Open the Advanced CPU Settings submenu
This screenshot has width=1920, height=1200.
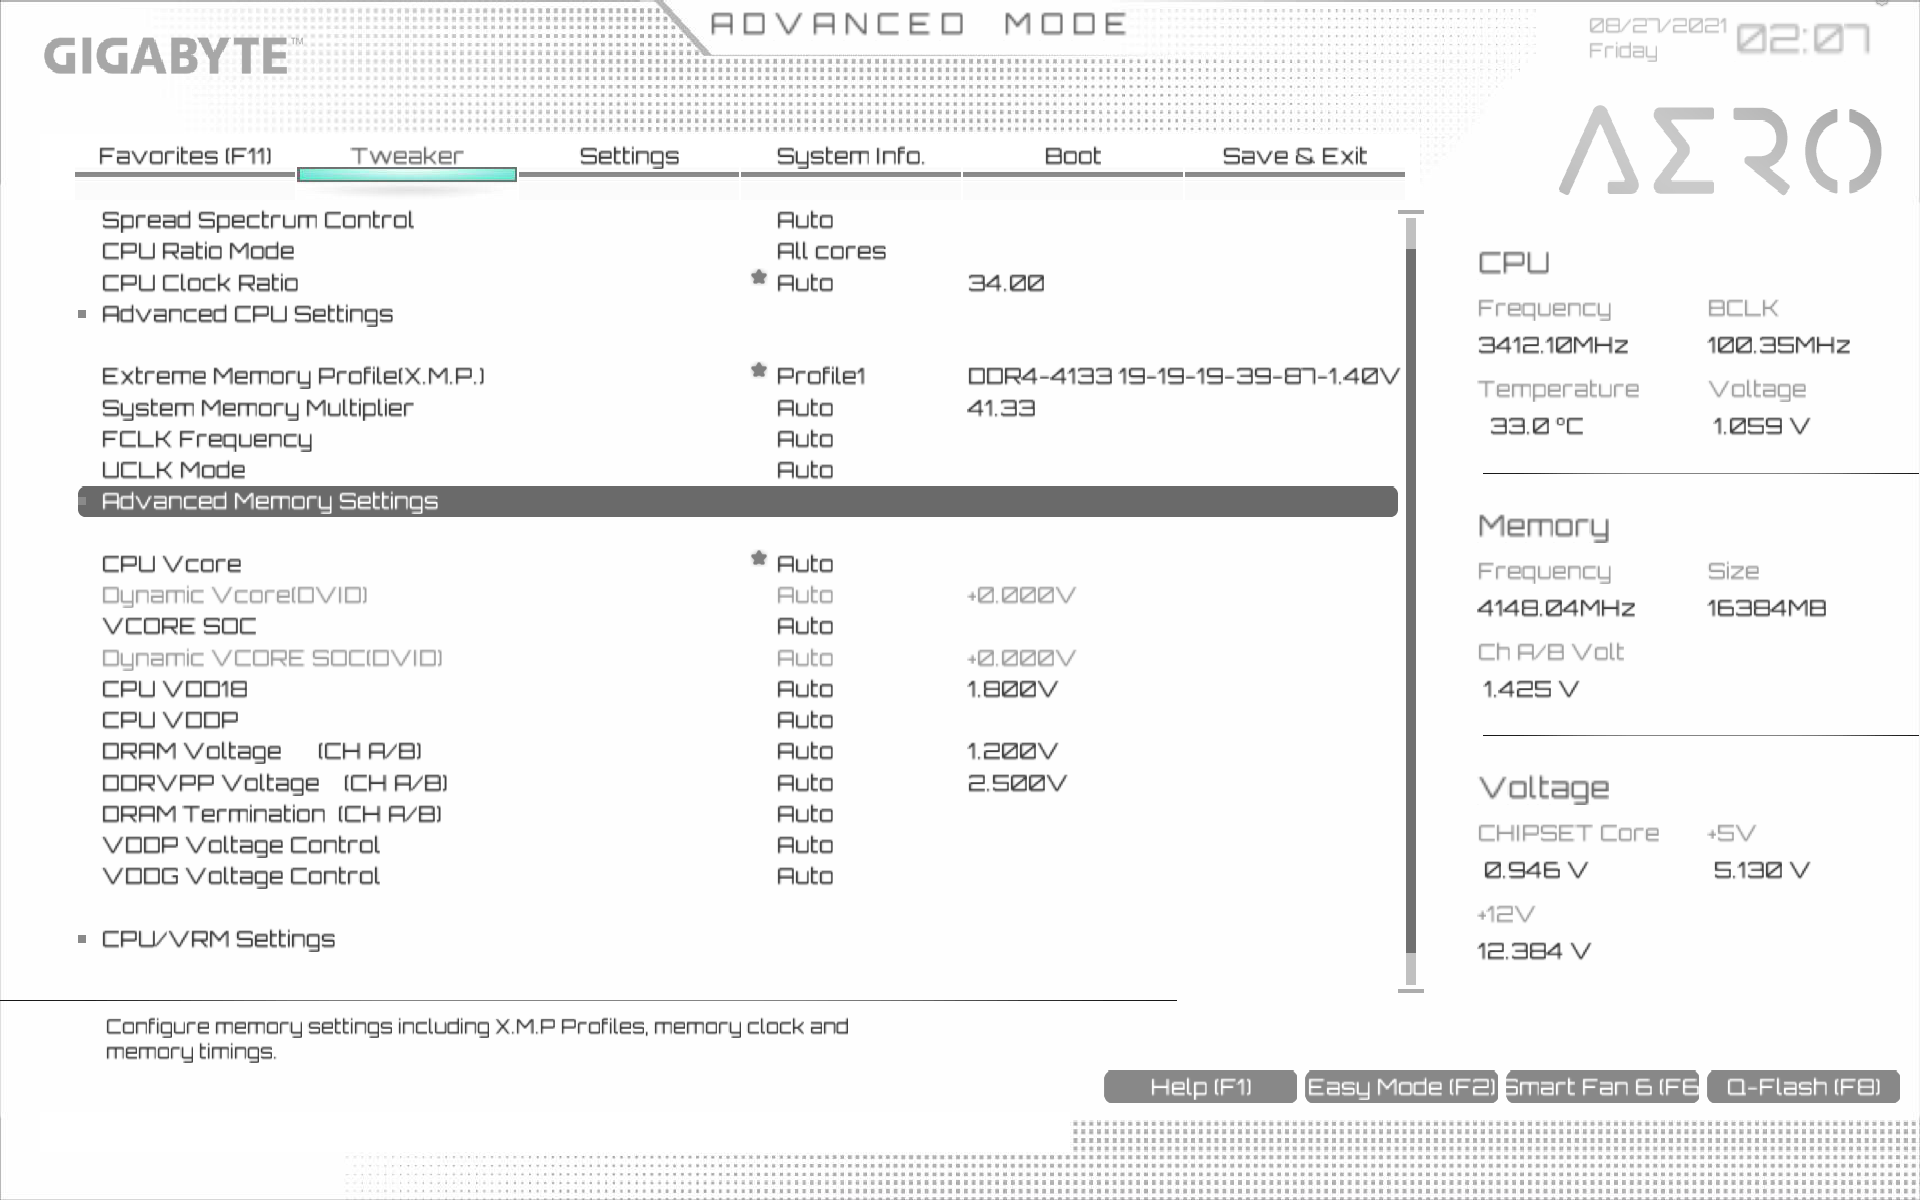coord(247,314)
